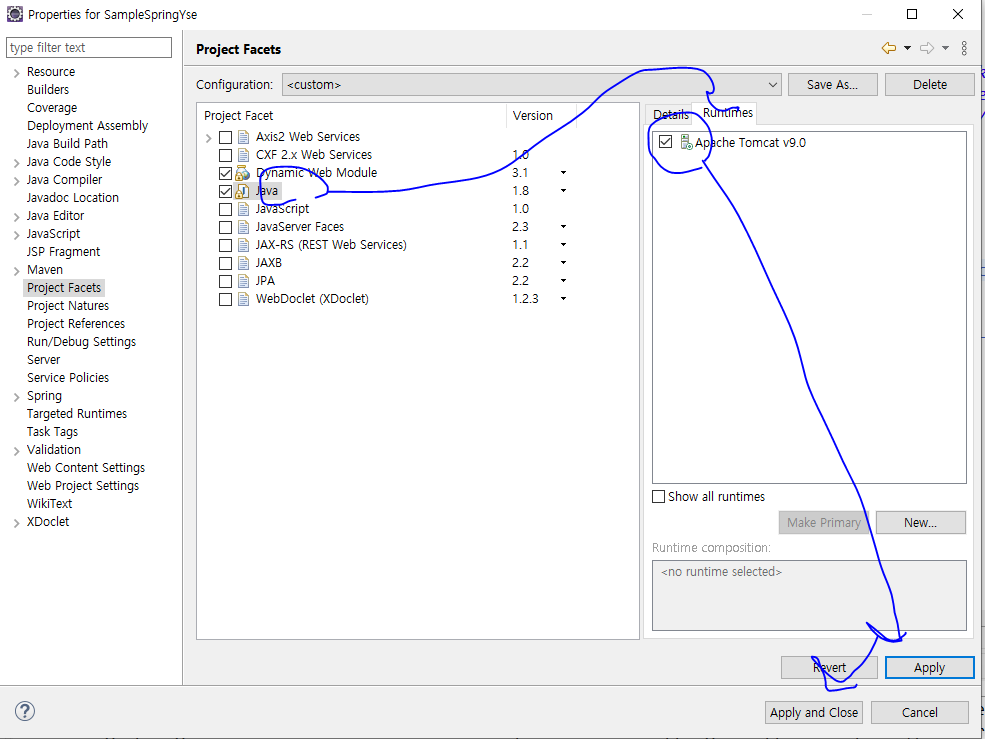
Task: Select Java Build Path in the sidebar
Action: (x=67, y=144)
